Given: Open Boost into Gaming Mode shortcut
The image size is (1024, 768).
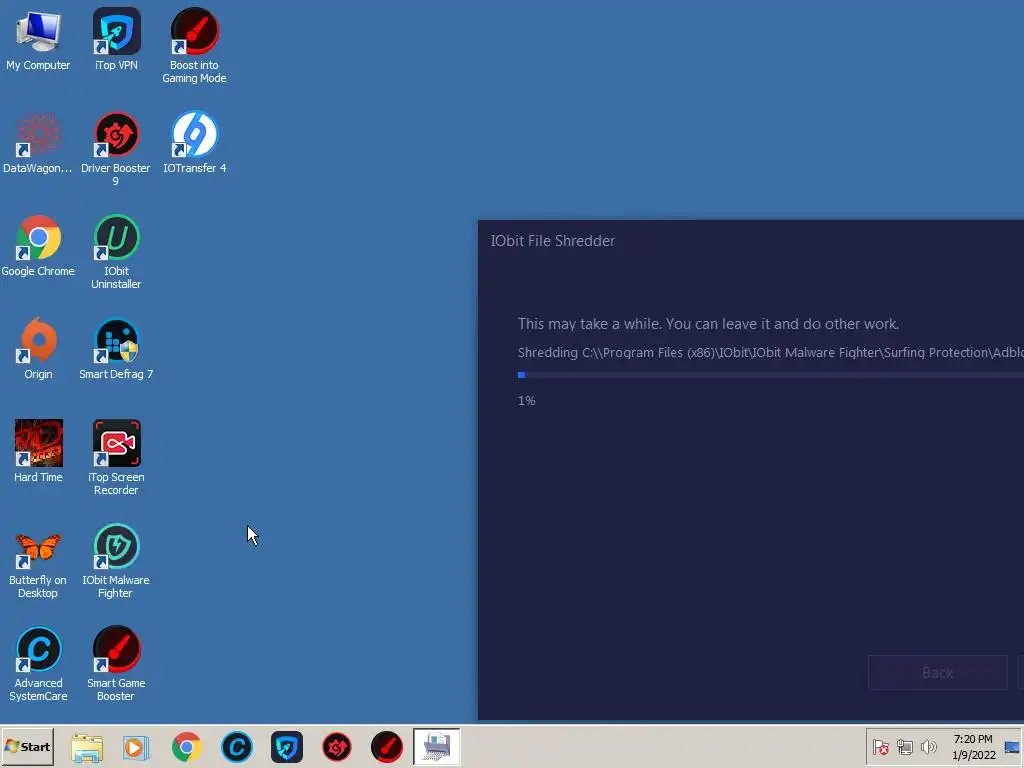Looking at the screenshot, I should pos(194,46).
